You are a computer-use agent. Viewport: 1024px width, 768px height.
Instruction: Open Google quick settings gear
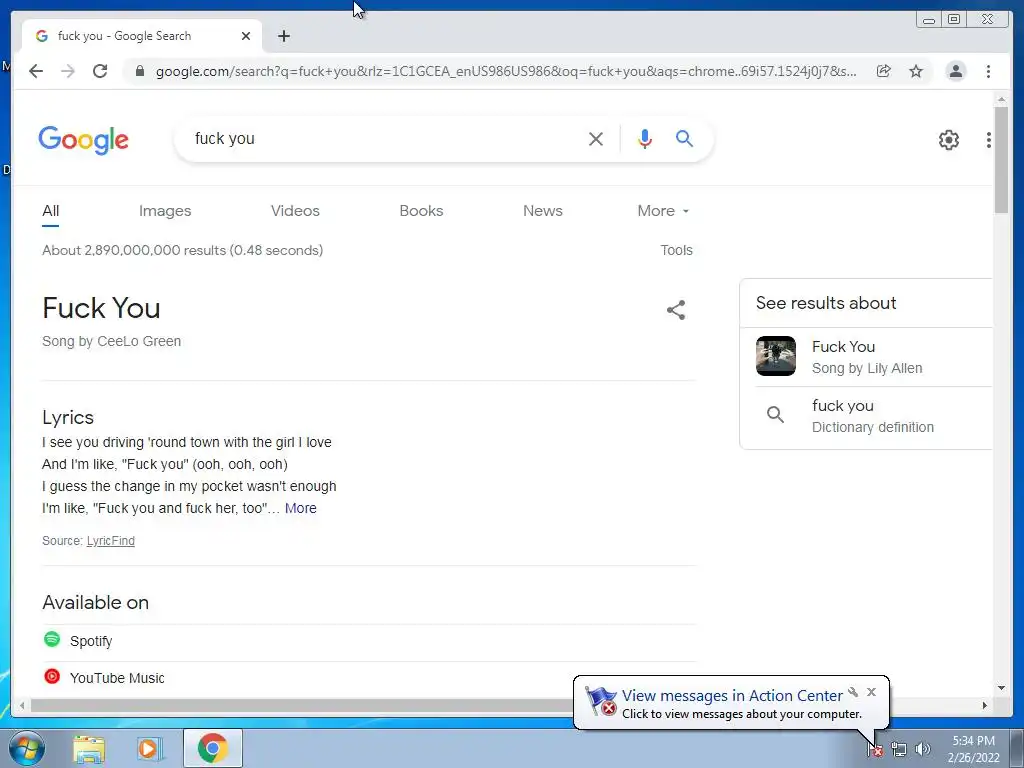tap(949, 139)
